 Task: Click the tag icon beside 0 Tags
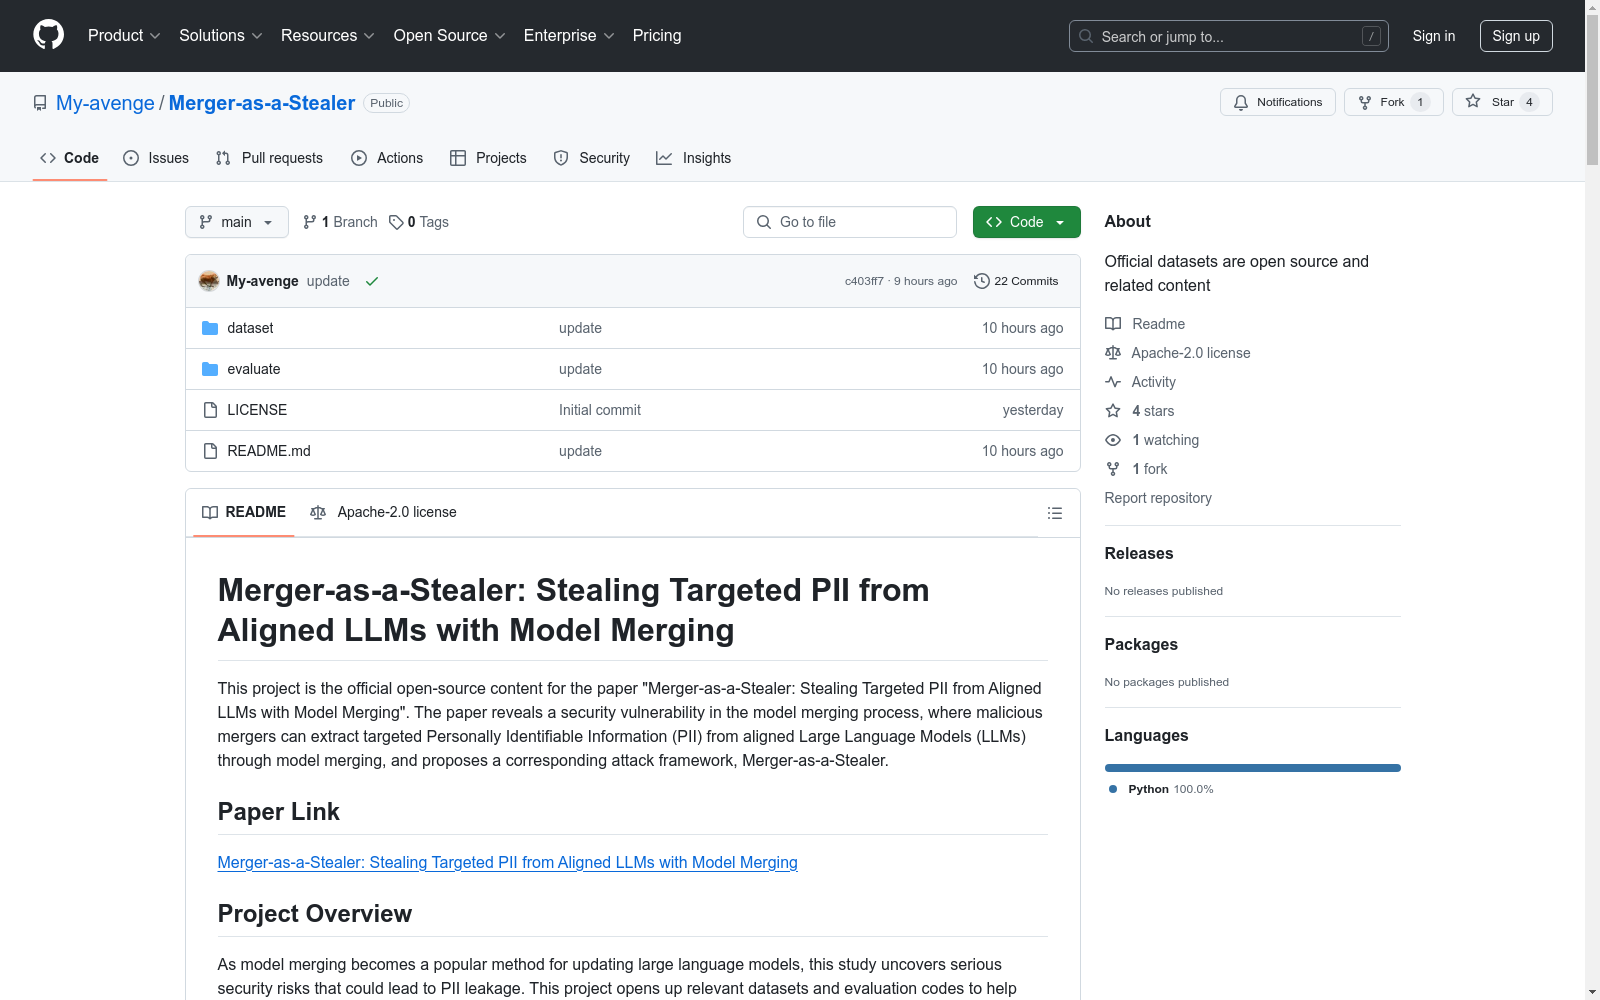click(x=396, y=222)
